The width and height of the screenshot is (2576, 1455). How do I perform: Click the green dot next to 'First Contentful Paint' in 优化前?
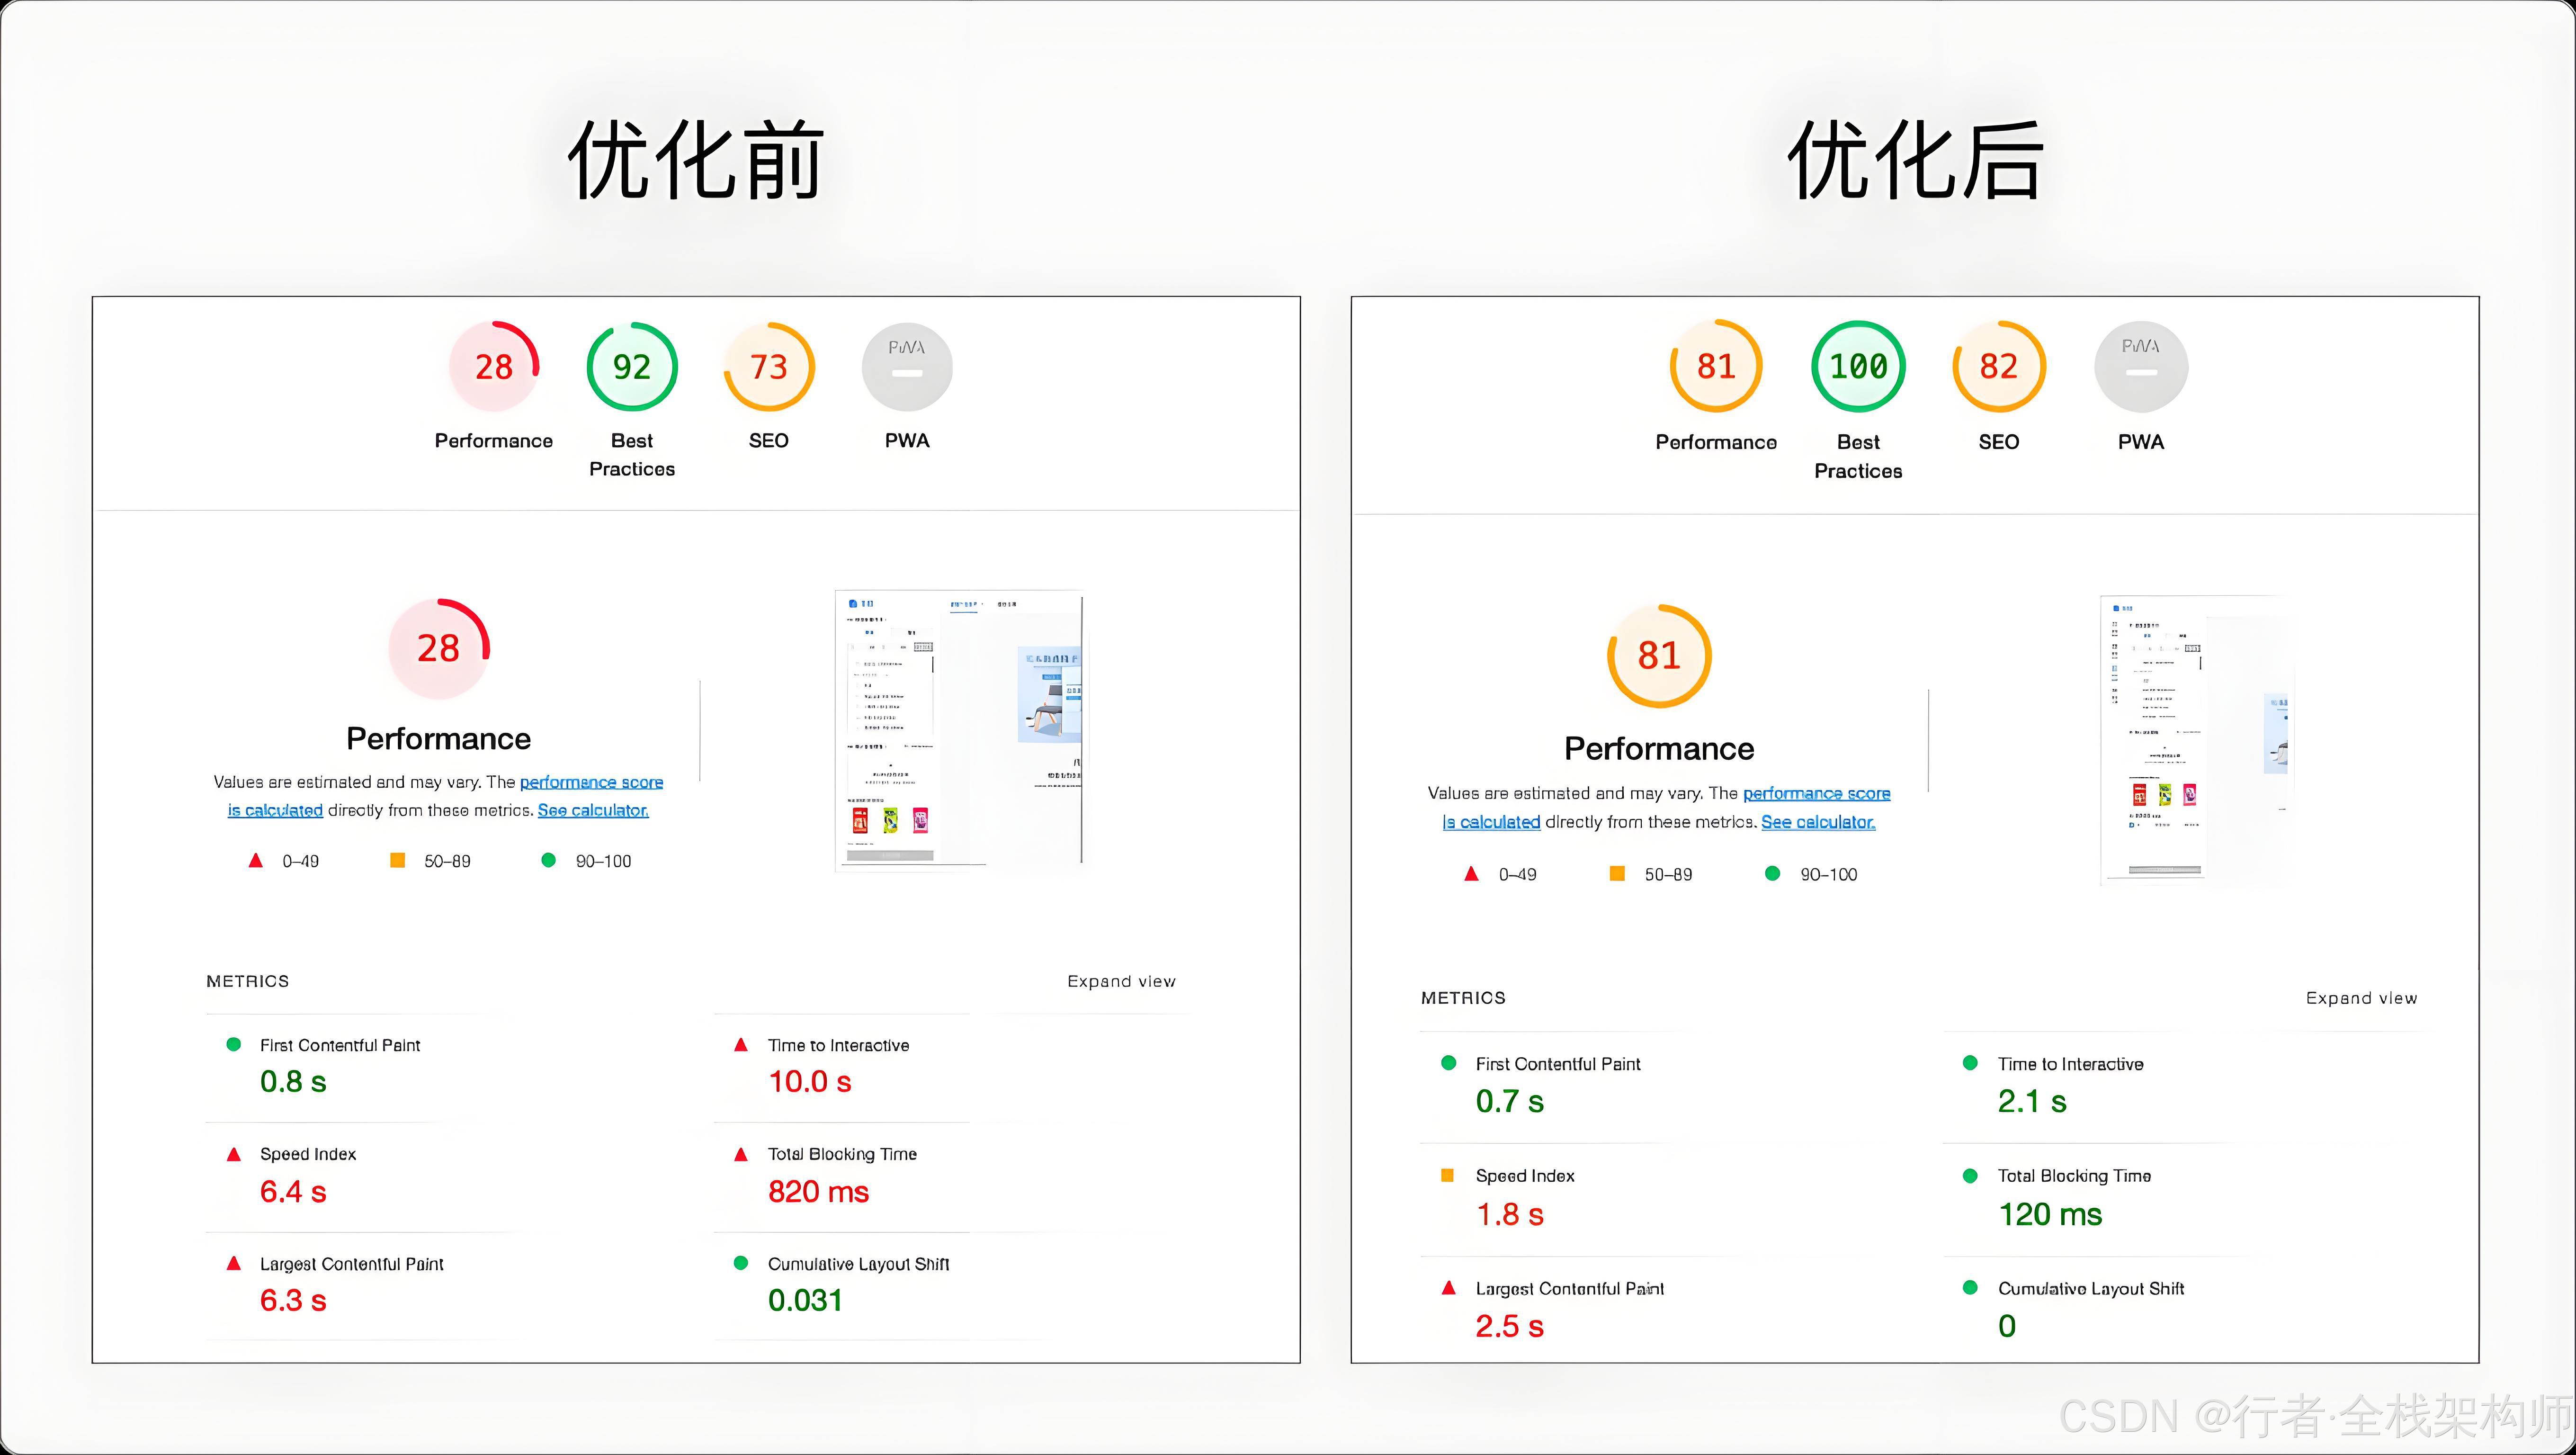tap(234, 1044)
